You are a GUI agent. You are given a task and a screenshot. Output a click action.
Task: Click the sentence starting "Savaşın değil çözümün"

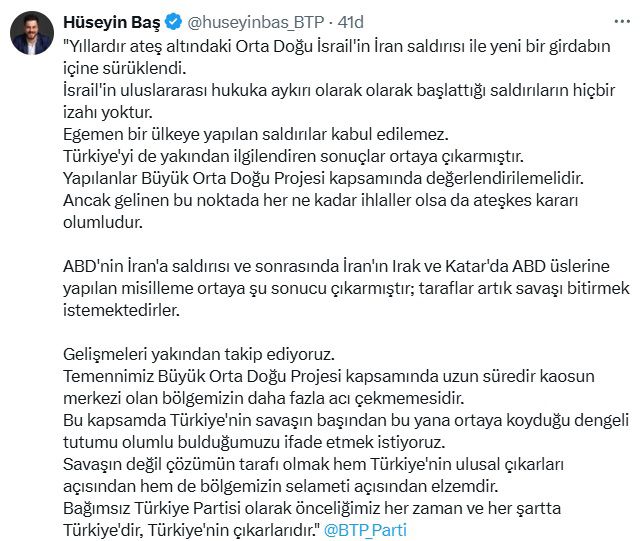click(x=314, y=475)
